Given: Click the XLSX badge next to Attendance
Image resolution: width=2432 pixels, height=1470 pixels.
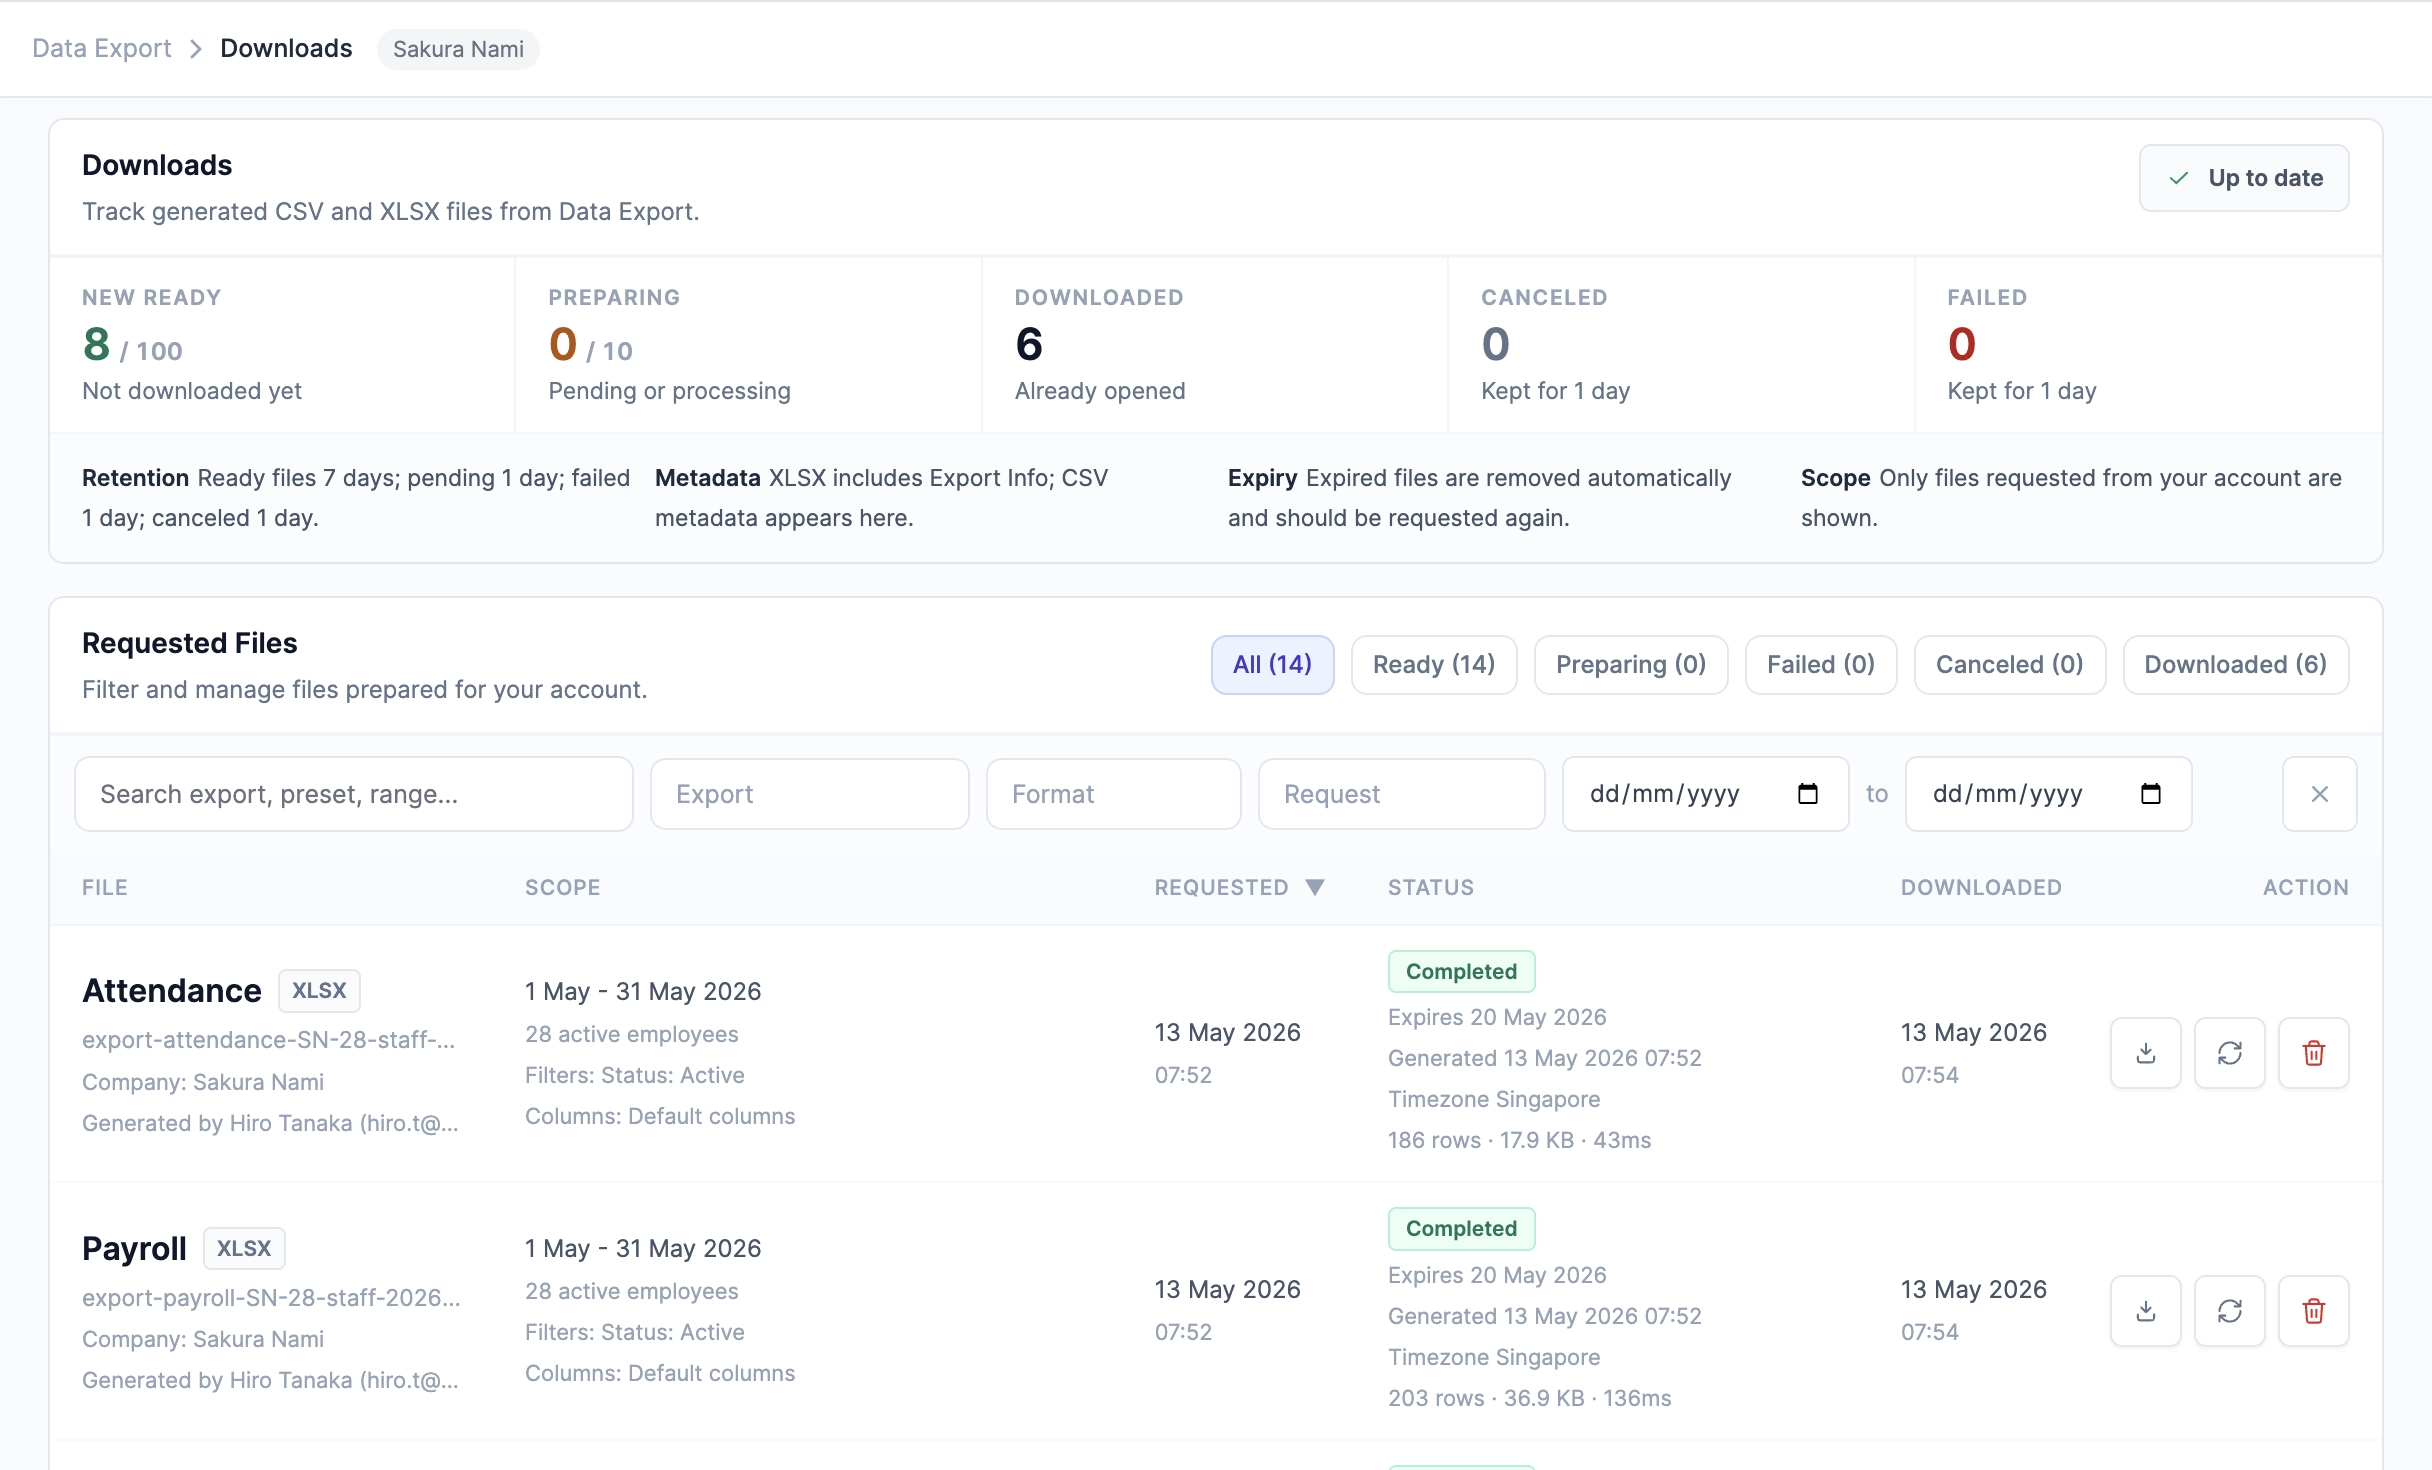Looking at the screenshot, I should [319, 991].
